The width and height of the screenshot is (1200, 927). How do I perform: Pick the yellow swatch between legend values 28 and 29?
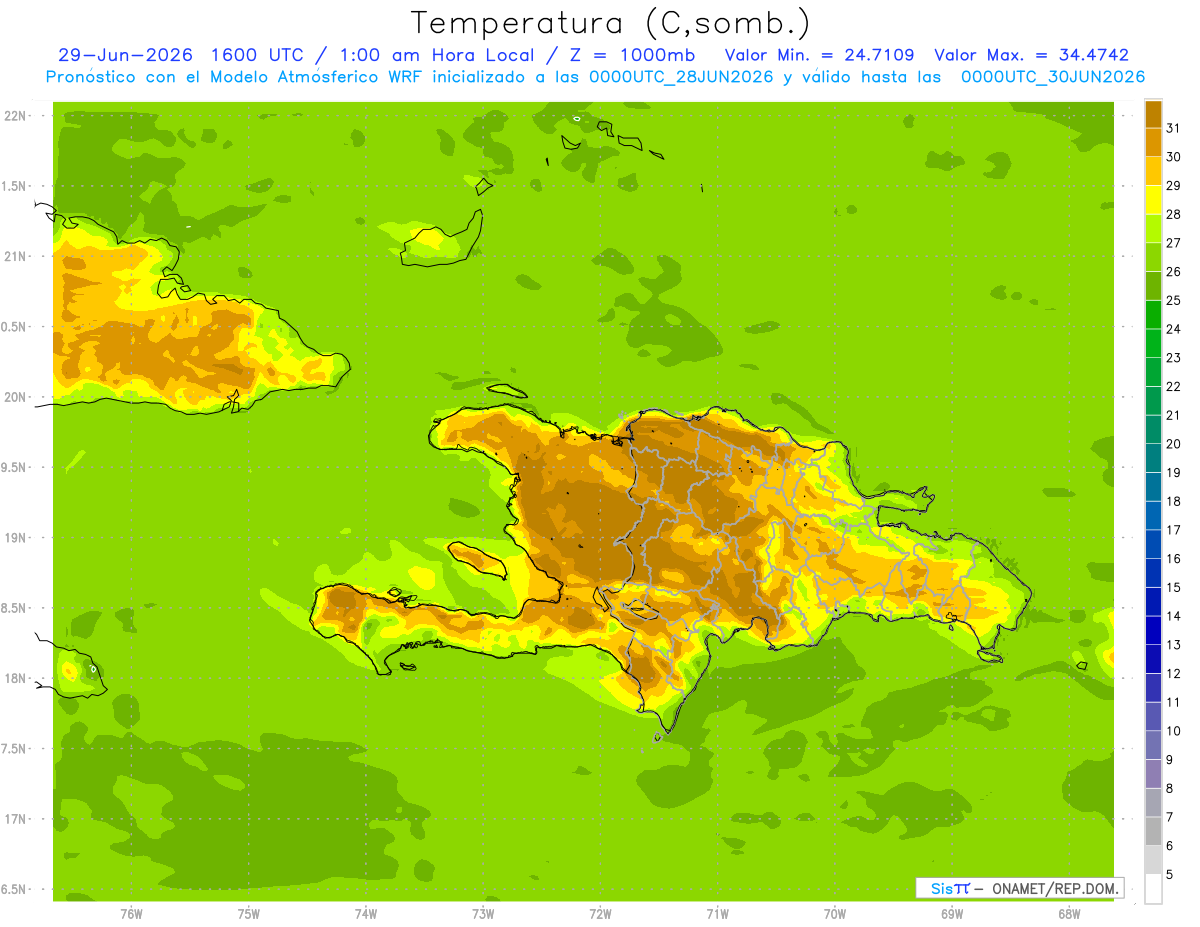1153,200
